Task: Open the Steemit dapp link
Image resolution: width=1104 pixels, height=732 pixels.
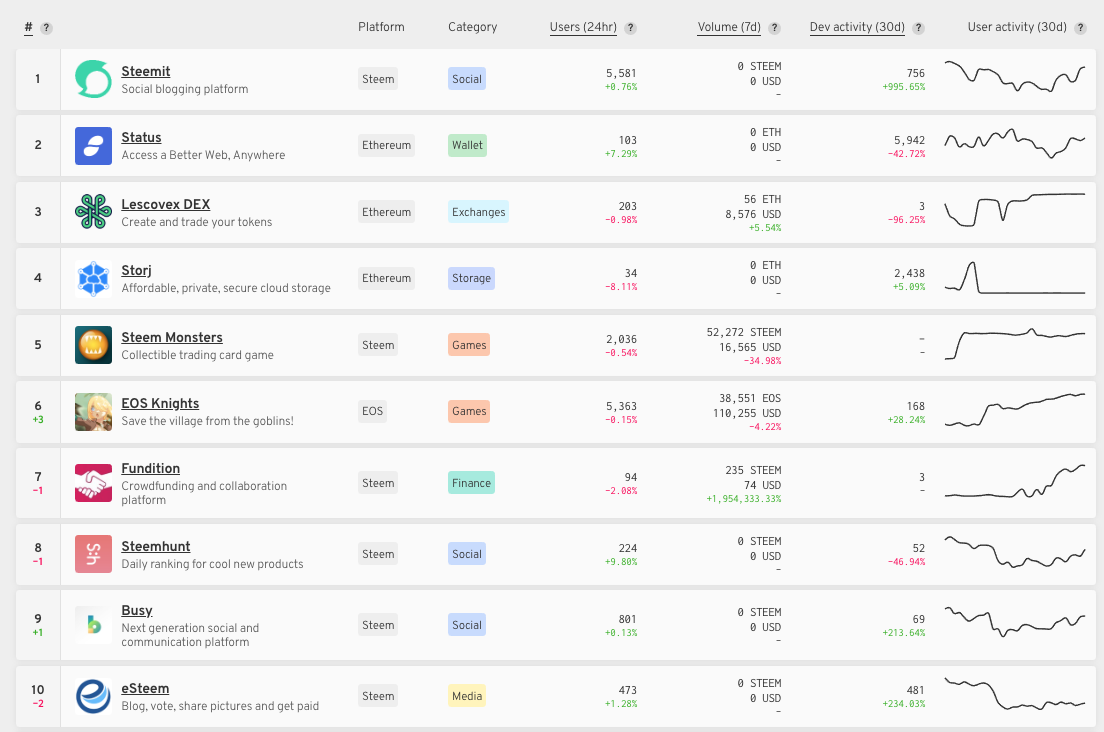Action: coord(146,71)
